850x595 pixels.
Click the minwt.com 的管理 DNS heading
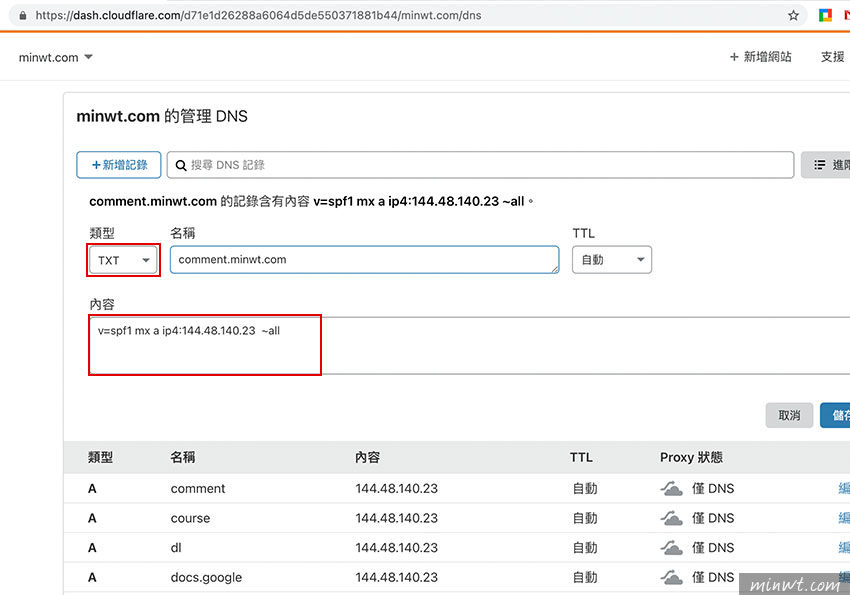tap(162, 116)
